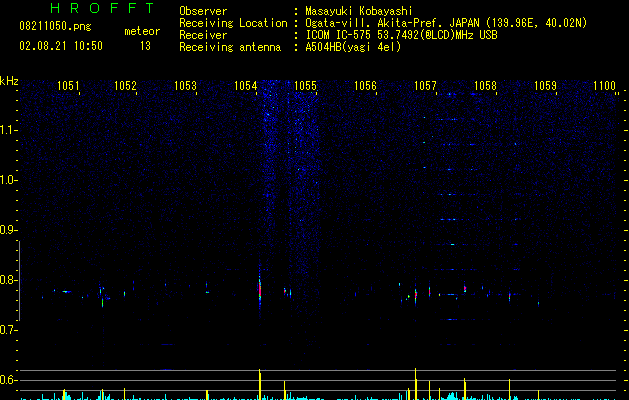Image resolution: width=629 pixels, height=400 pixels.
Task: Click the Receiving Location field label
Action: [233, 23]
